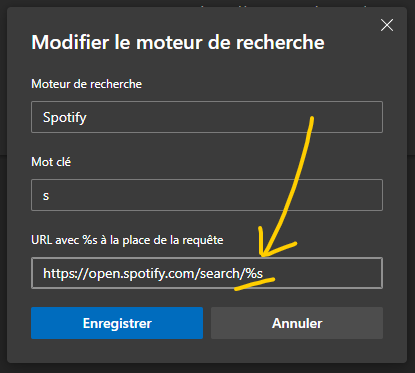Click the 'URL avec %s' field label
The image size is (415, 373).
tap(127, 240)
